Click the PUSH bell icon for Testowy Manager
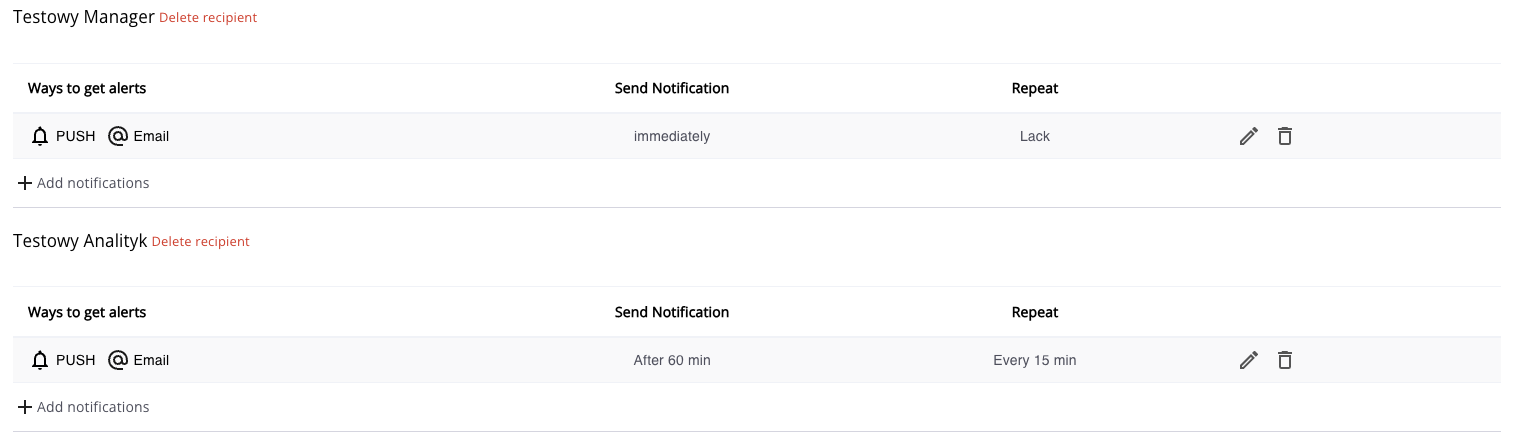Viewport: 1519px width, 442px height. point(40,136)
